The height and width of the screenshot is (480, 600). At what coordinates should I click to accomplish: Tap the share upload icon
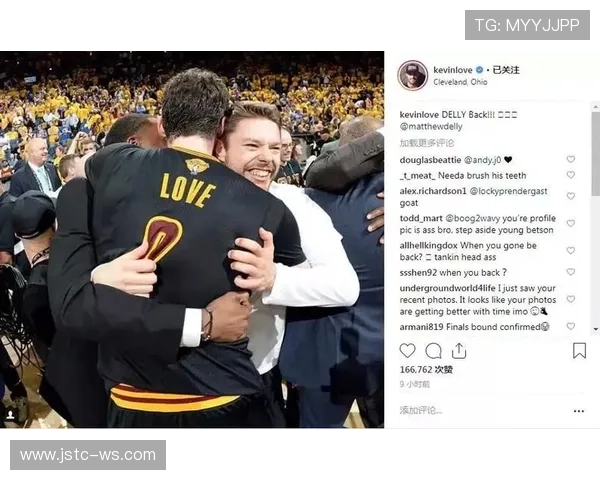click(459, 351)
